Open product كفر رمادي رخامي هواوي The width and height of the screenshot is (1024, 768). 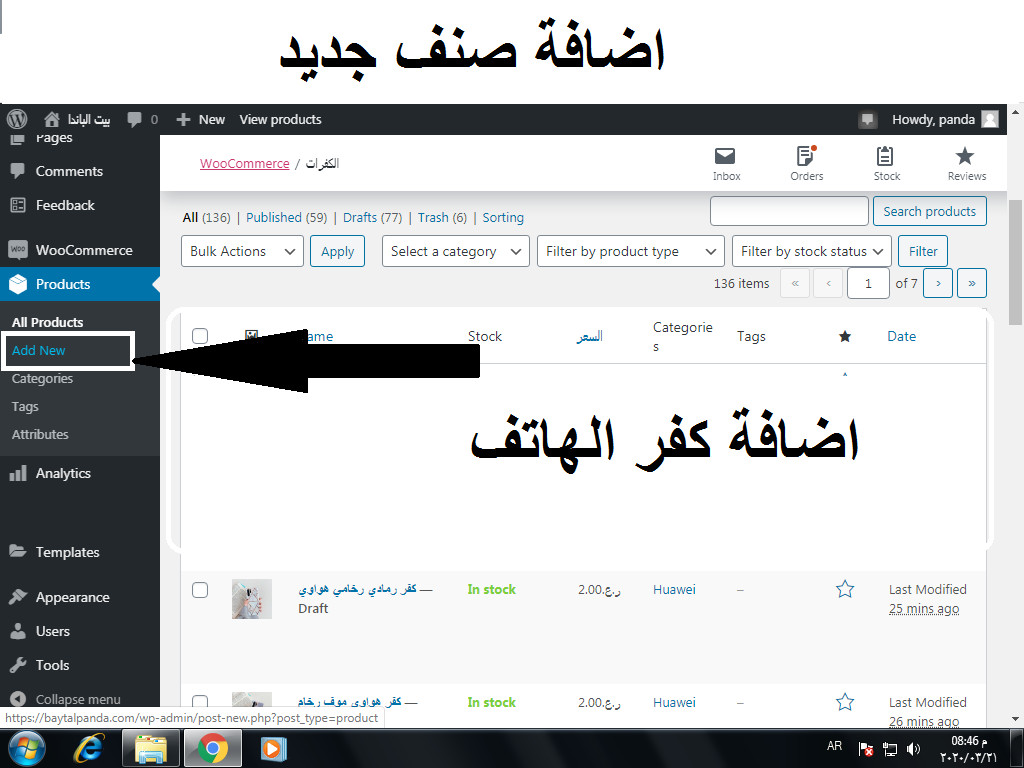pyautogui.click(x=357, y=589)
